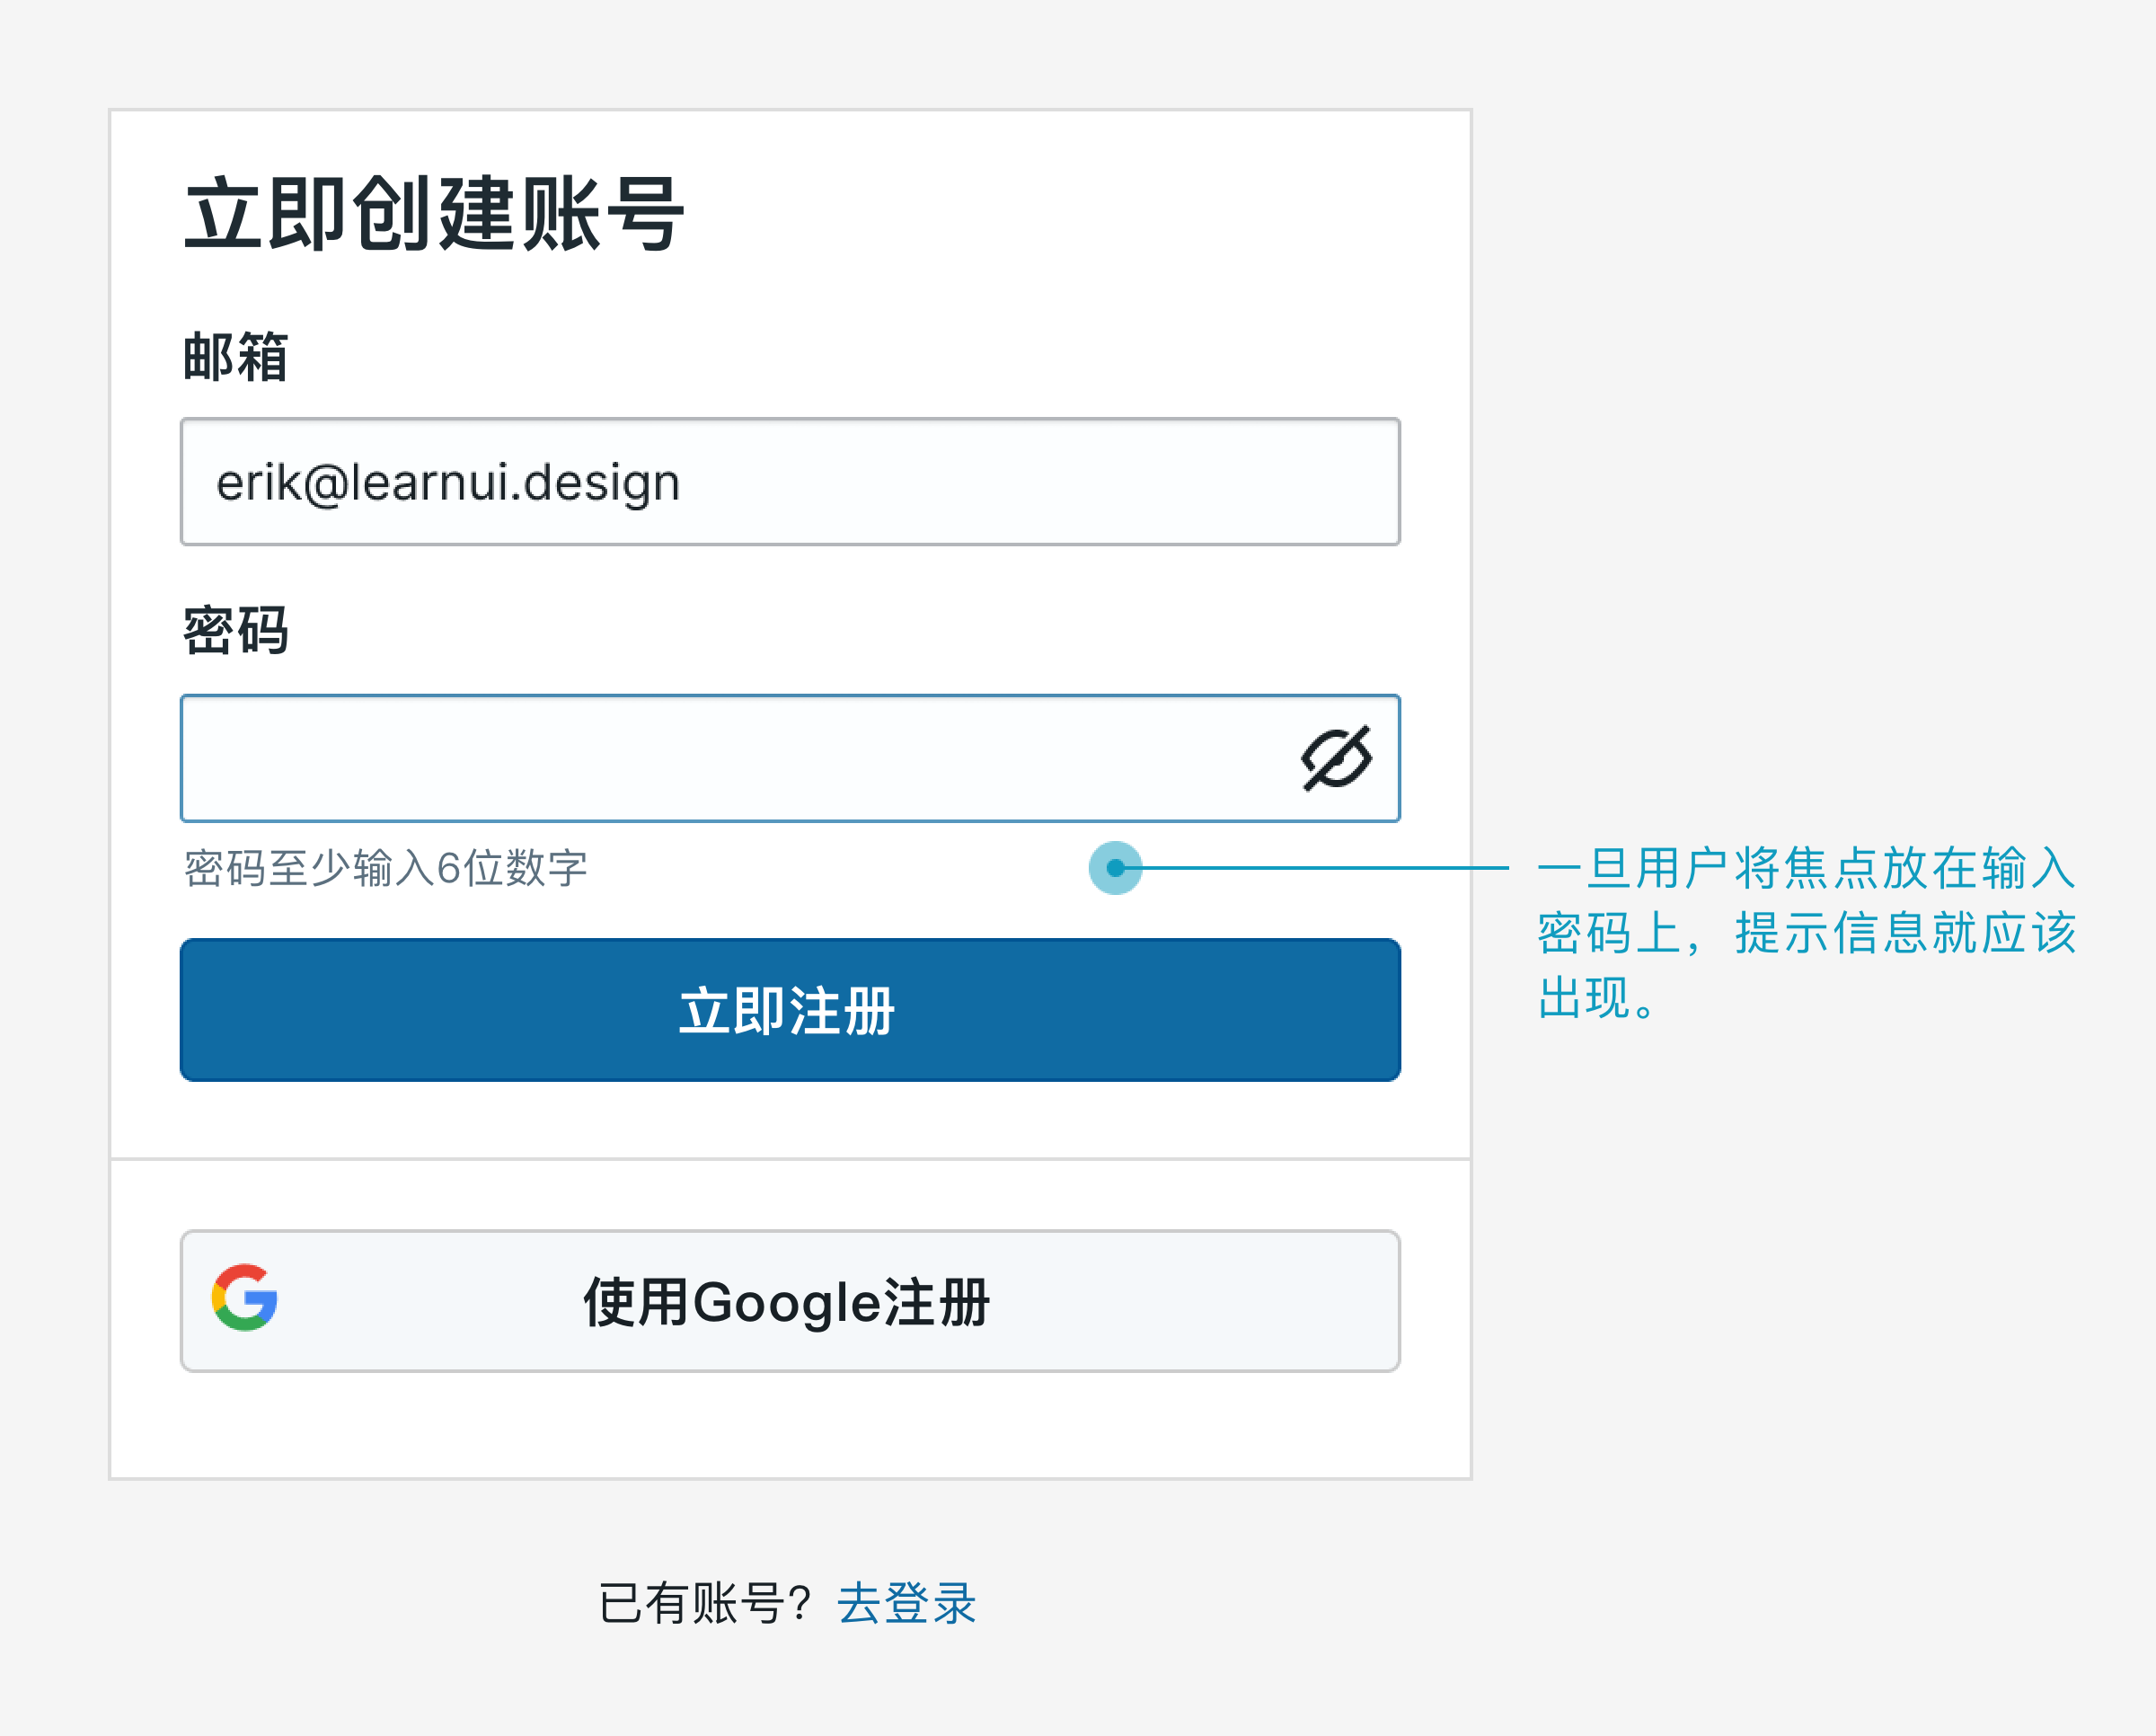Open the 去登录 login link
The image size is (2156, 1736).
tap(906, 1603)
